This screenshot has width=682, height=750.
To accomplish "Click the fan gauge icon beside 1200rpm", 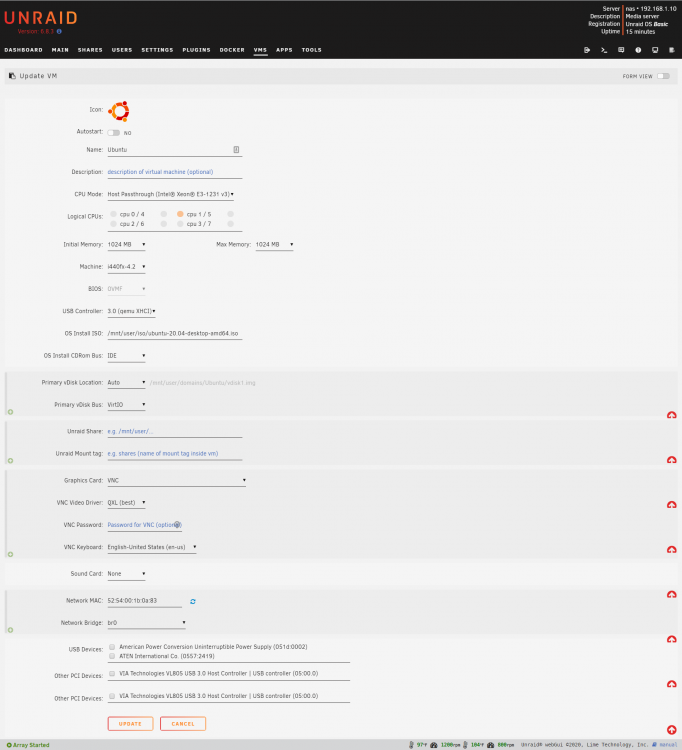I will (x=434, y=745).
